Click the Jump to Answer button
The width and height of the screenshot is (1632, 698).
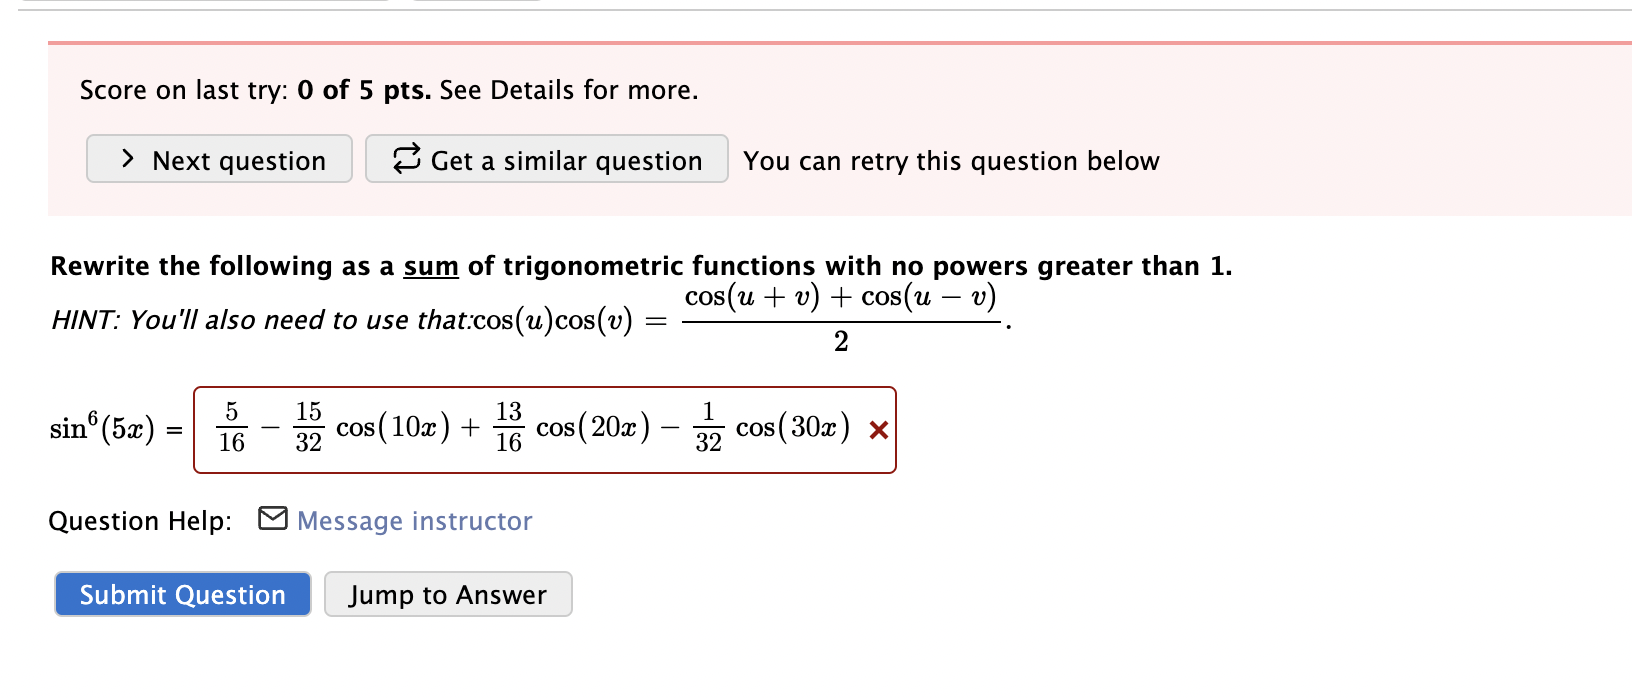(448, 594)
